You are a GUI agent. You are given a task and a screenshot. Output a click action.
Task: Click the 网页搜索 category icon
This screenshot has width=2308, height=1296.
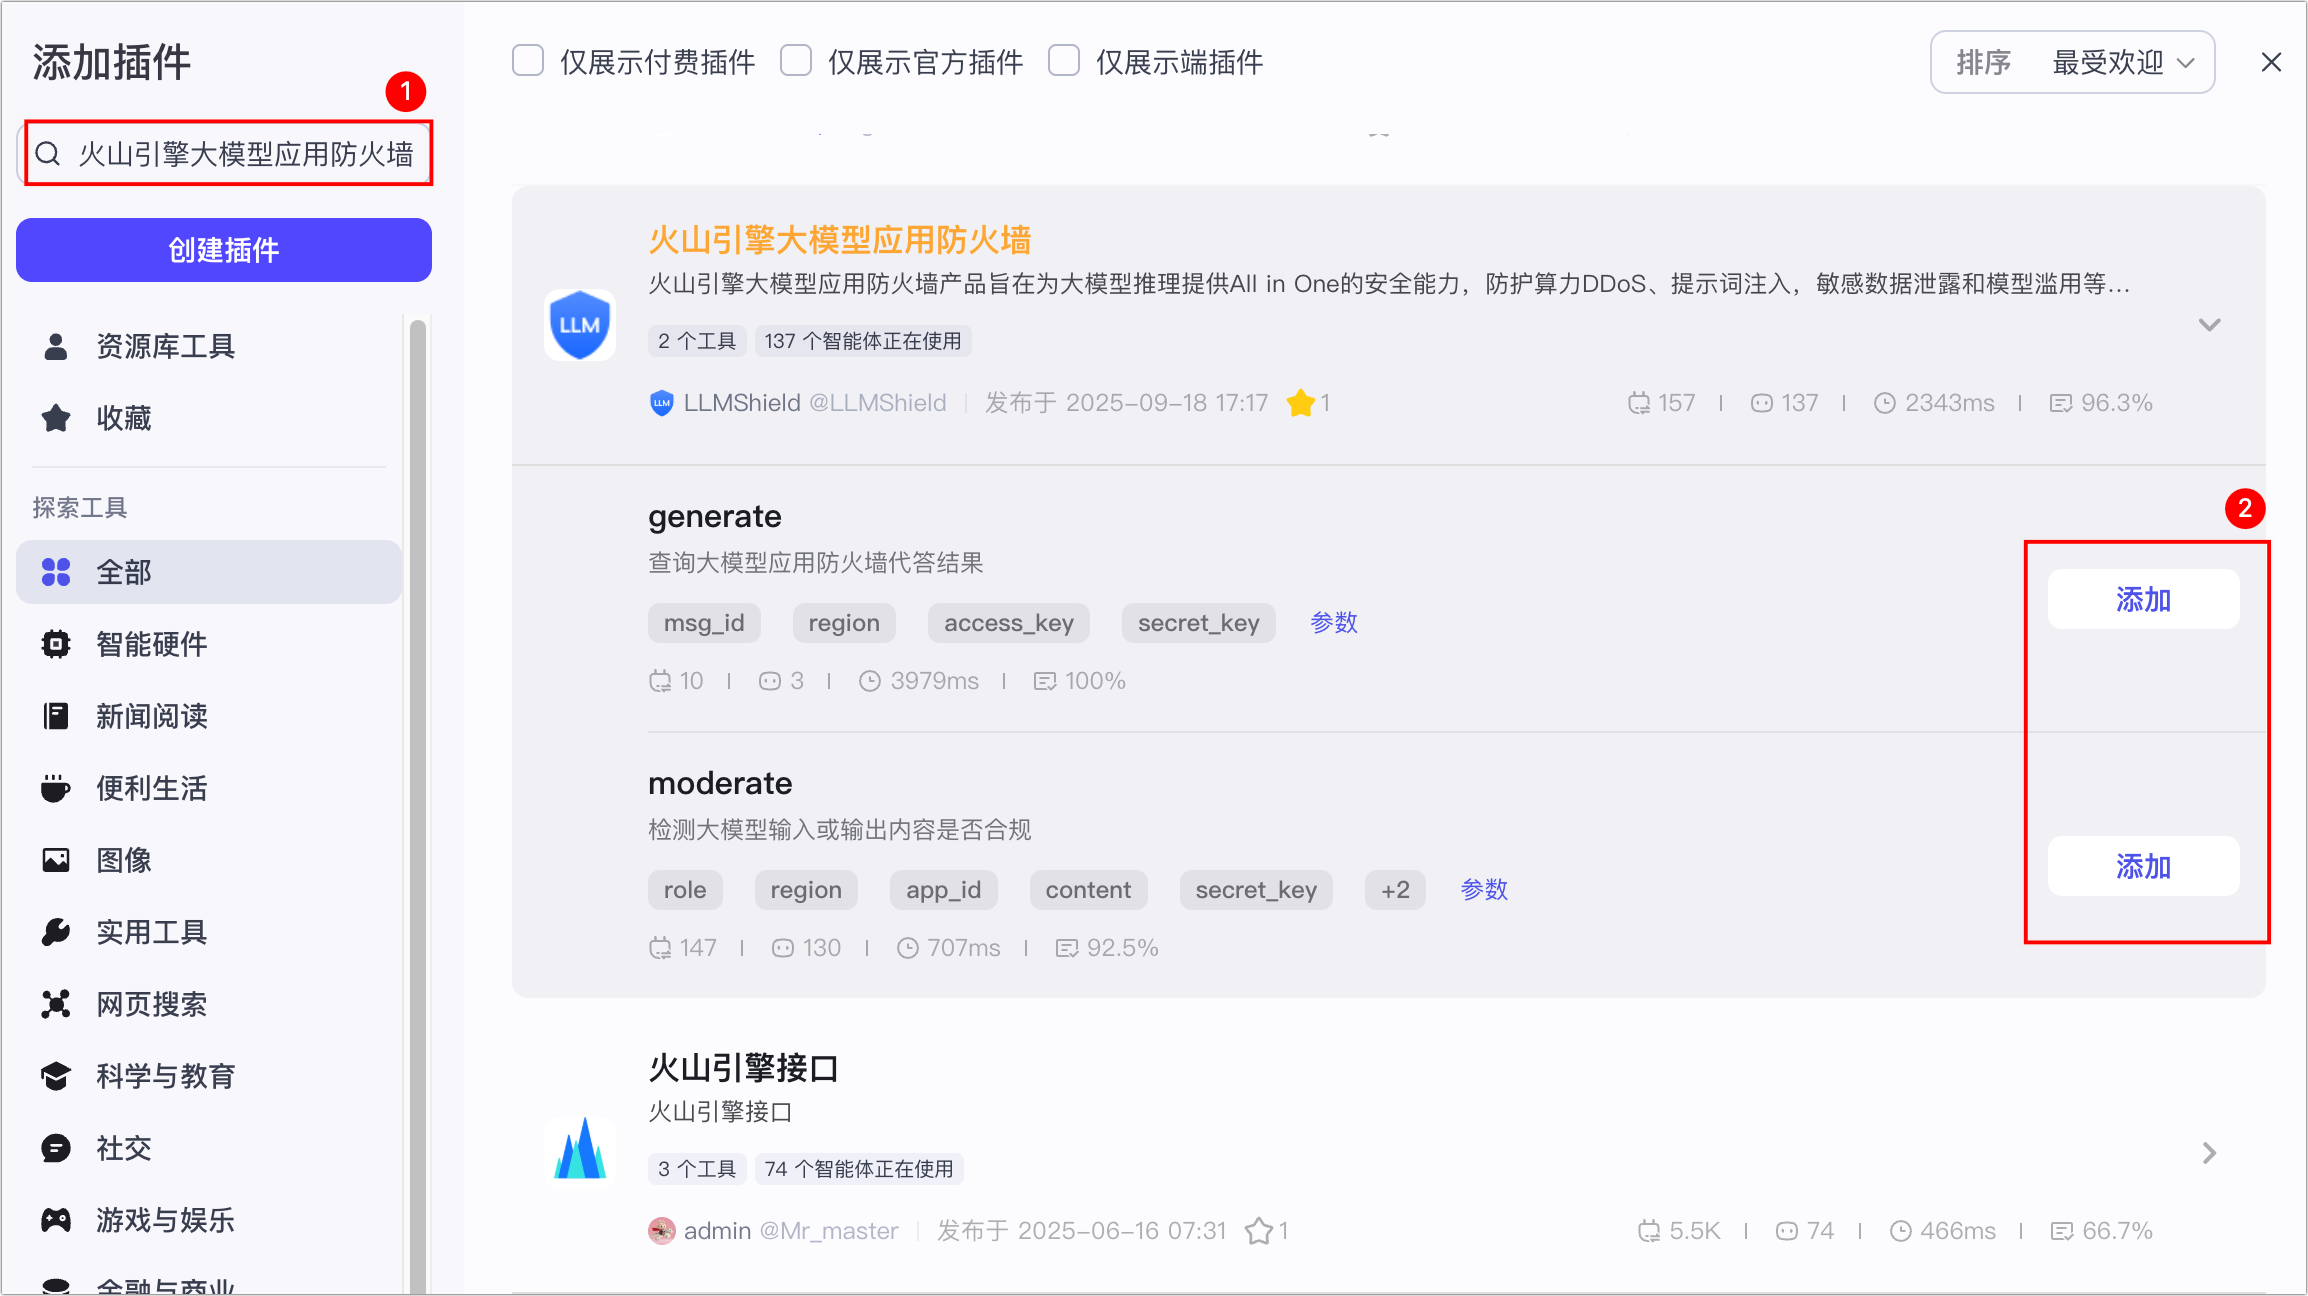(x=56, y=1004)
